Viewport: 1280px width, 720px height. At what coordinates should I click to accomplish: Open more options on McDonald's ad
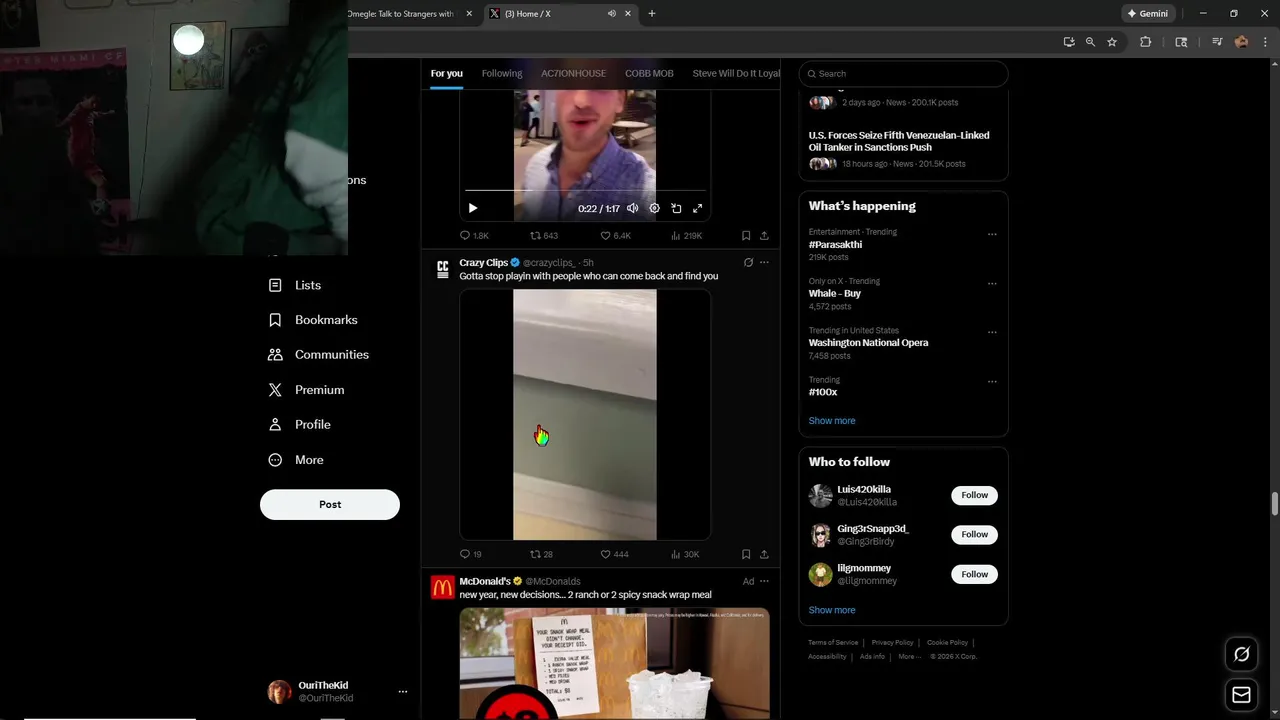764,581
